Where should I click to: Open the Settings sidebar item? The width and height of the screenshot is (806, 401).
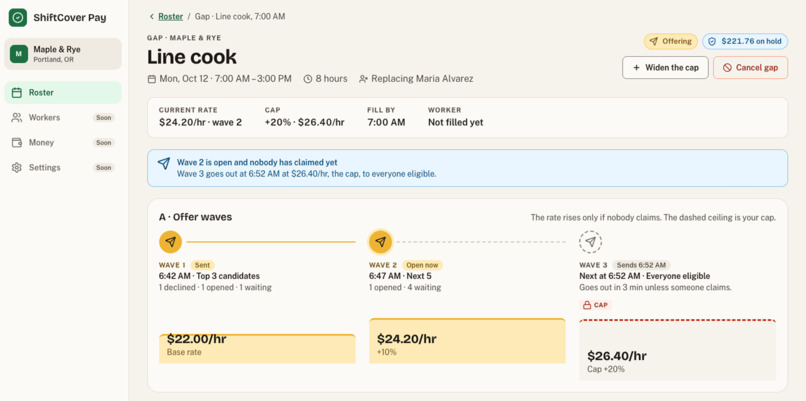[63, 168]
